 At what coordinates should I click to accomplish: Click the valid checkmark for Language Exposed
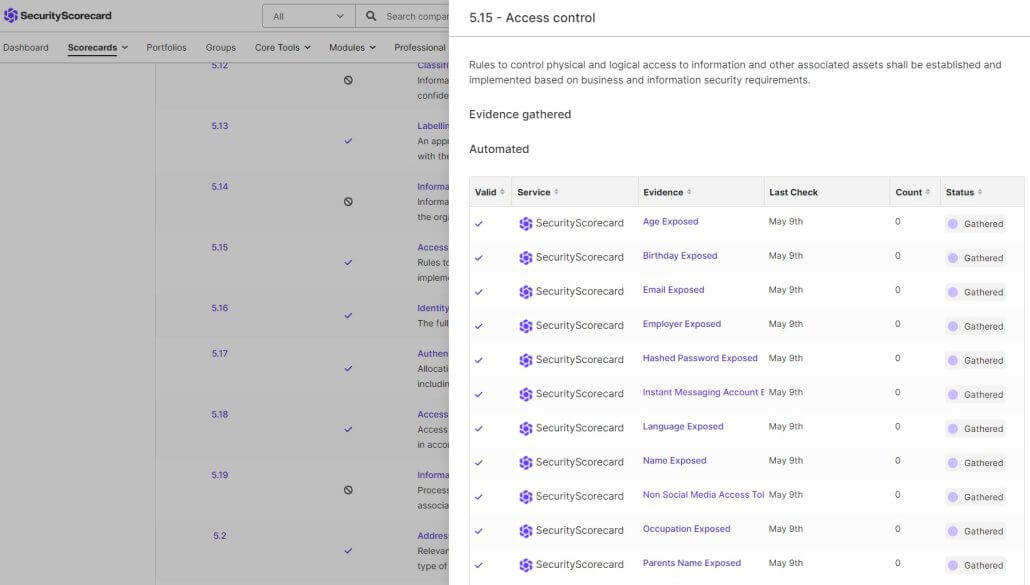tap(479, 429)
